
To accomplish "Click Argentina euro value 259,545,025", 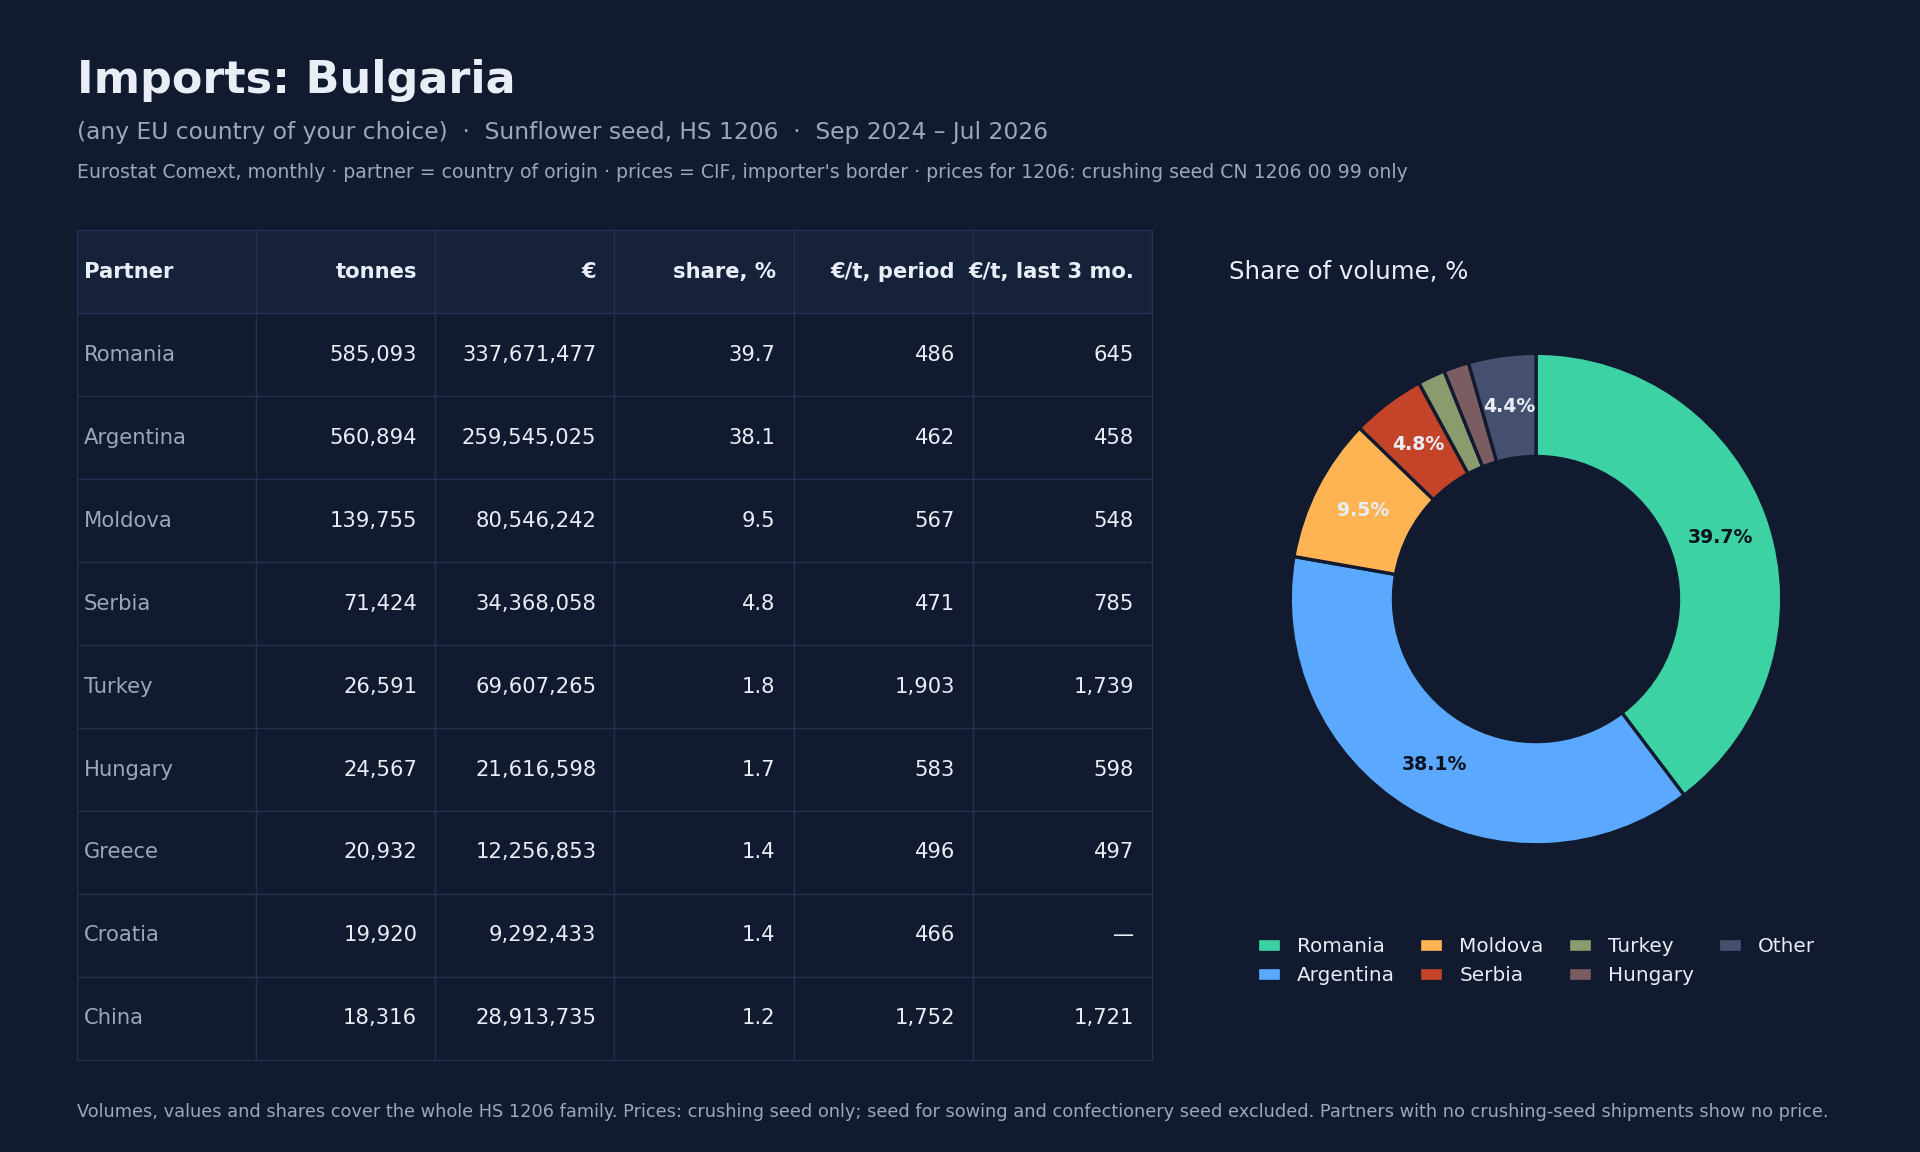I will pyautogui.click(x=529, y=438).
